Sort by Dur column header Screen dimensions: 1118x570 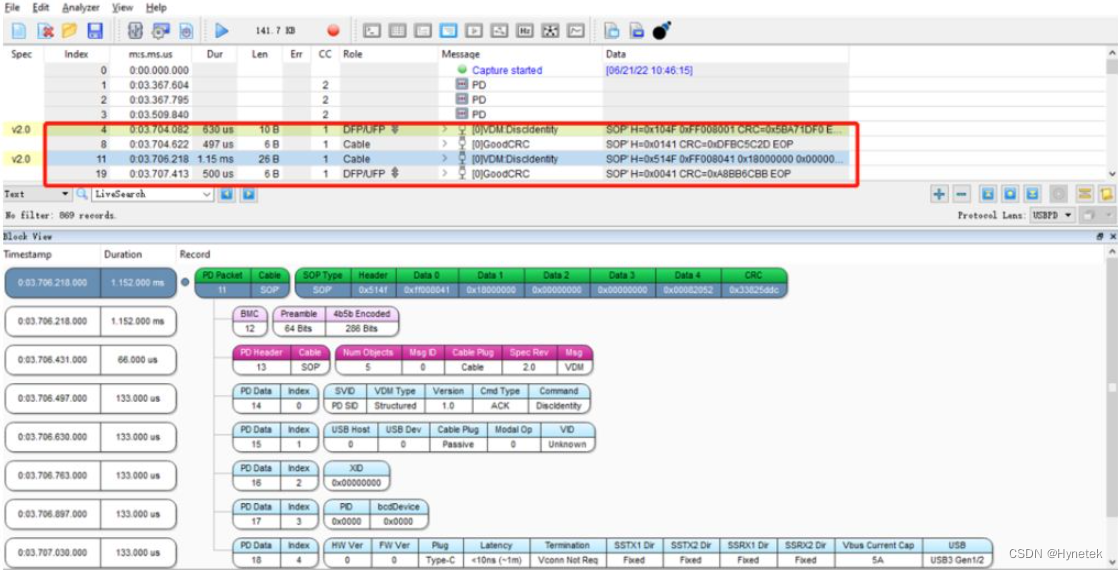tap(215, 54)
